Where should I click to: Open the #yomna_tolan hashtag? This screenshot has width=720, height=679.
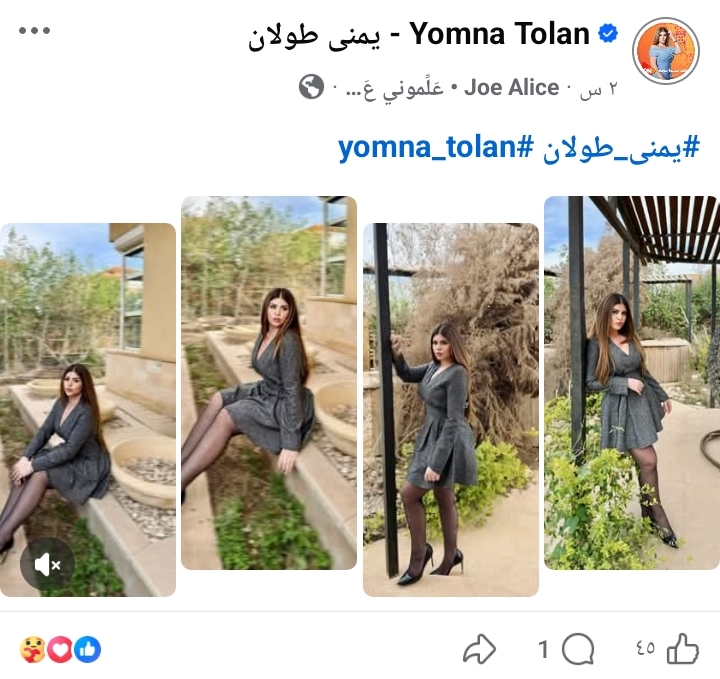[436, 148]
